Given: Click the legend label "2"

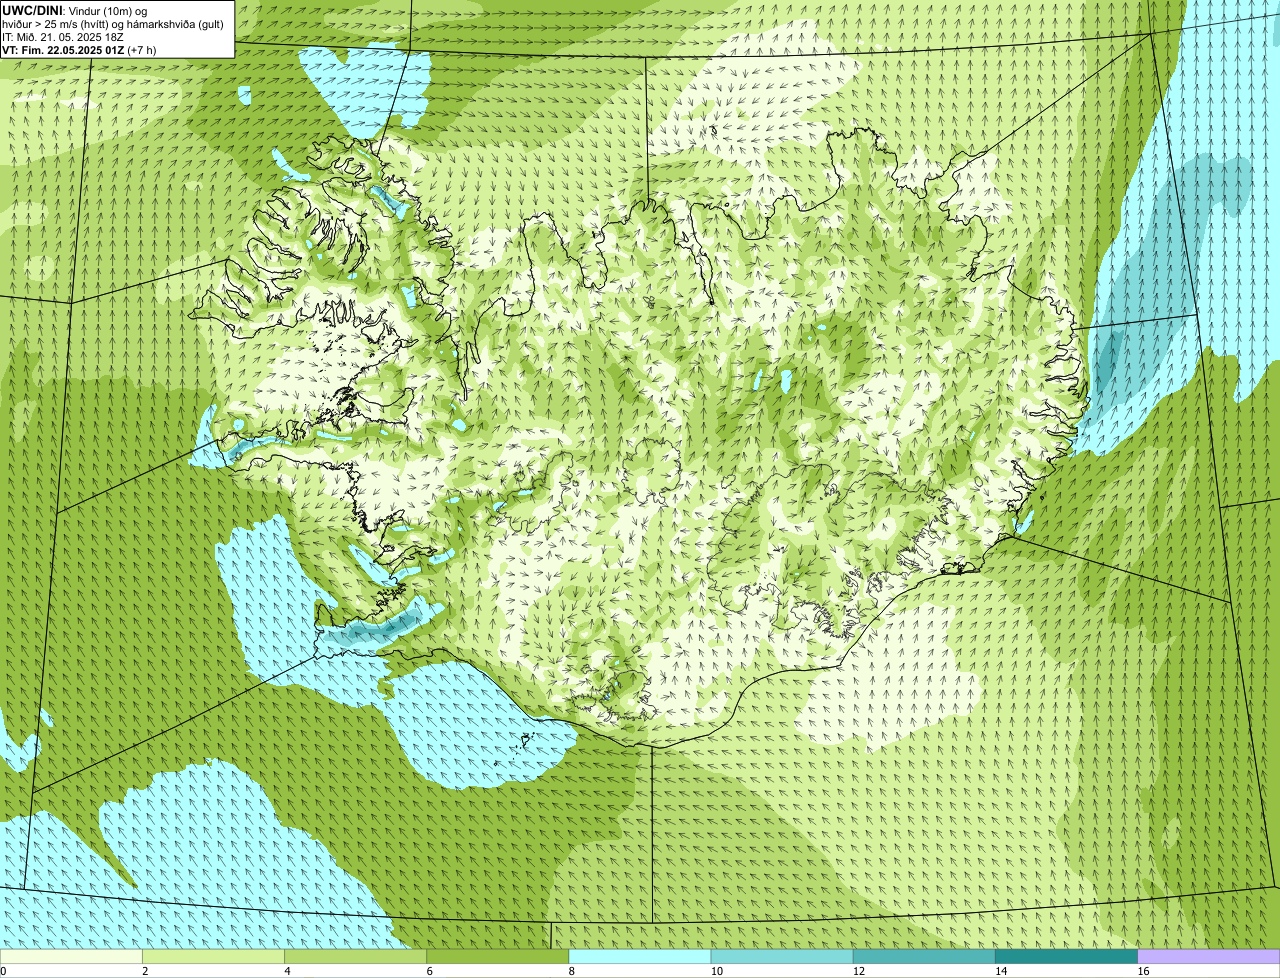Looking at the screenshot, I should (145, 971).
